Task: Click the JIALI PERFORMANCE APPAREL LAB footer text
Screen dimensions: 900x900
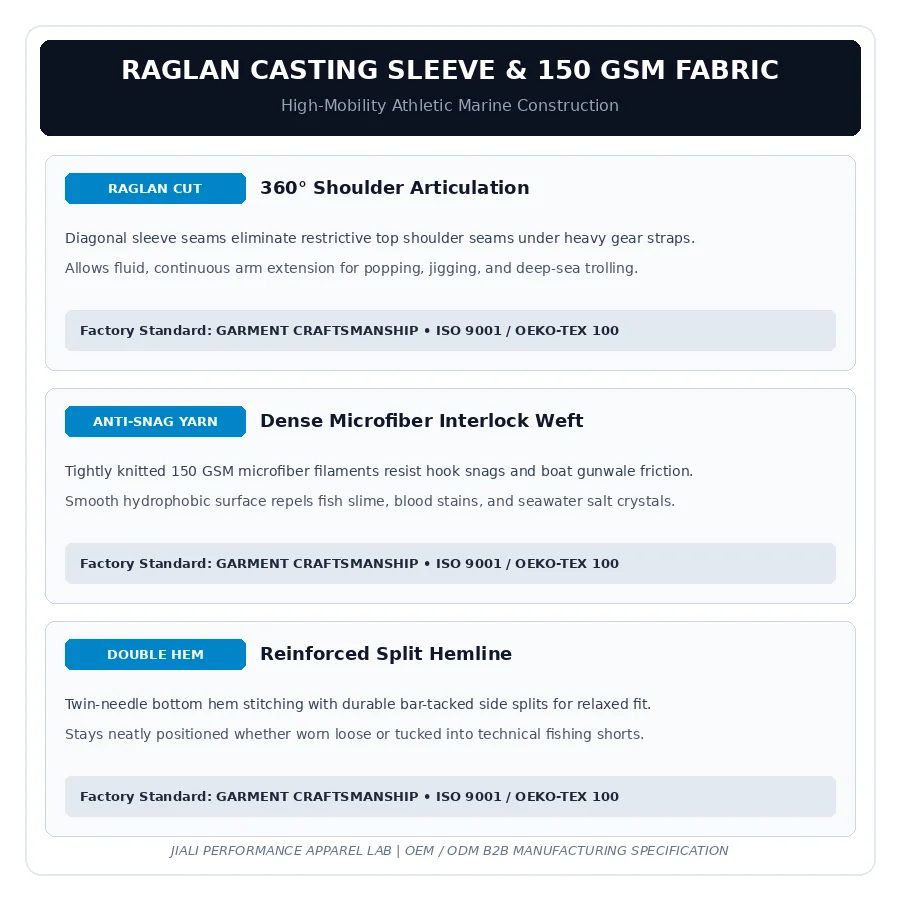Action: (281, 851)
